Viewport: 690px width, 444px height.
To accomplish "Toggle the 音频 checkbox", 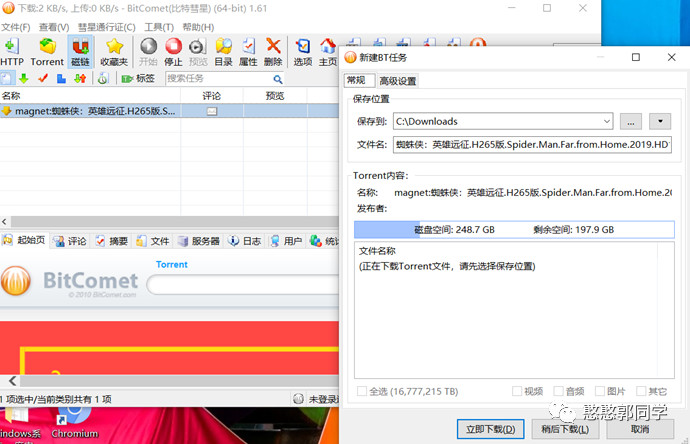I will tap(558, 391).
